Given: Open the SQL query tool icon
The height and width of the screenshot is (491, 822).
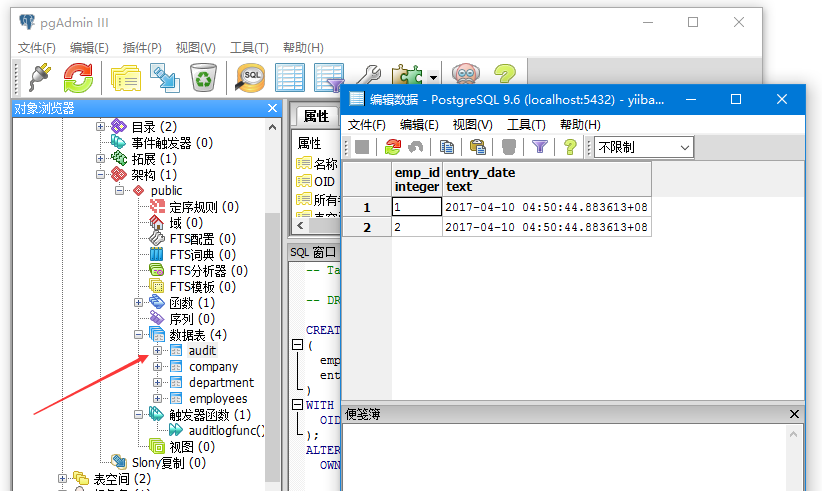Looking at the screenshot, I should click(250, 78).
